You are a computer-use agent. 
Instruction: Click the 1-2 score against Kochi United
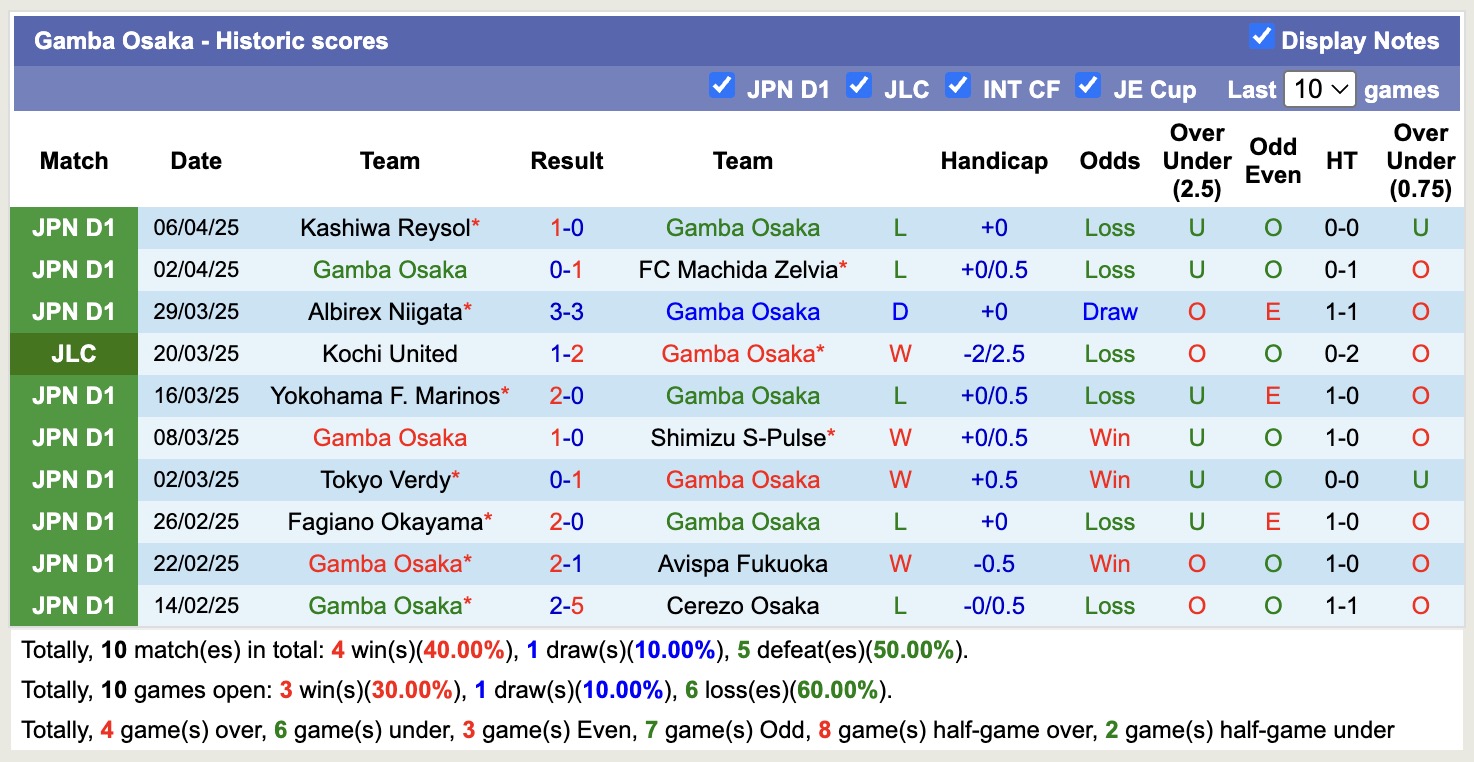click(x=567, y=354)
